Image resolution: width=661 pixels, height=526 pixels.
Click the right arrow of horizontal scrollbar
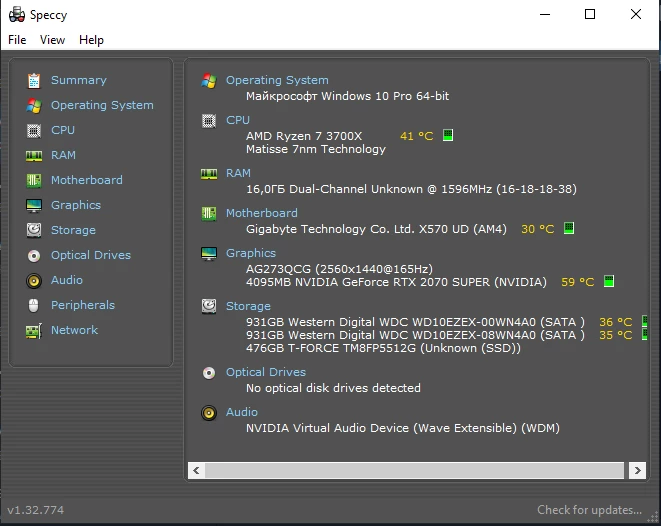coord(637,470)
